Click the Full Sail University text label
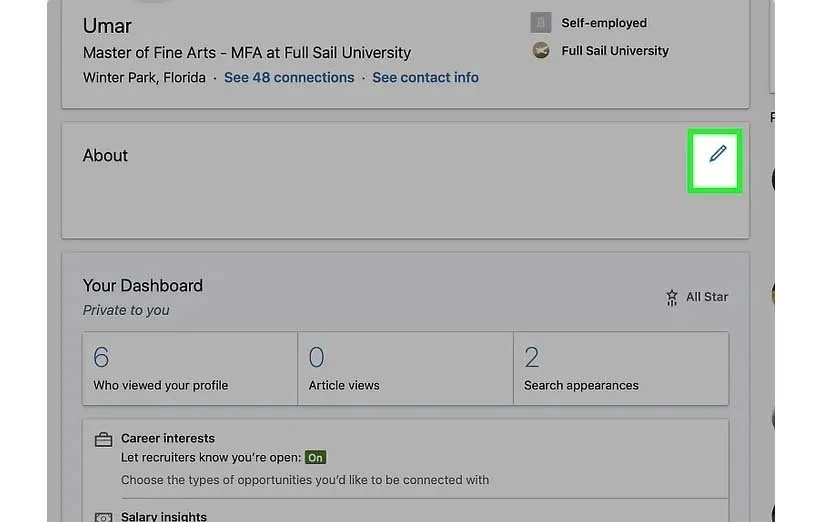822x522 pixels. coord(615,51)
